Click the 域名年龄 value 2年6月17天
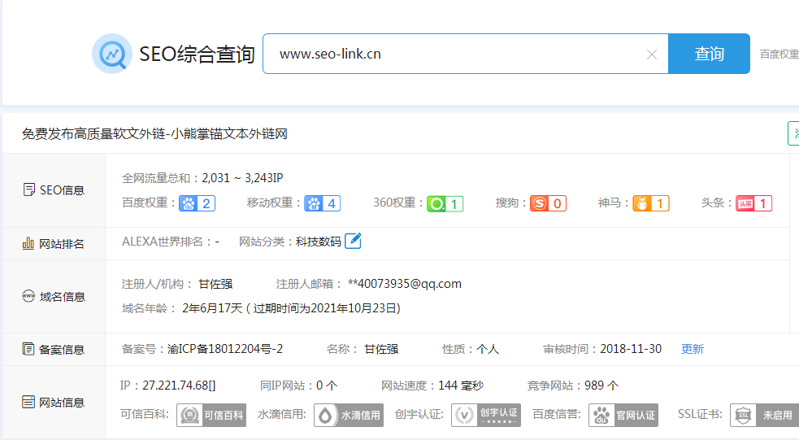Screen dimensions: 799x440 212,308
